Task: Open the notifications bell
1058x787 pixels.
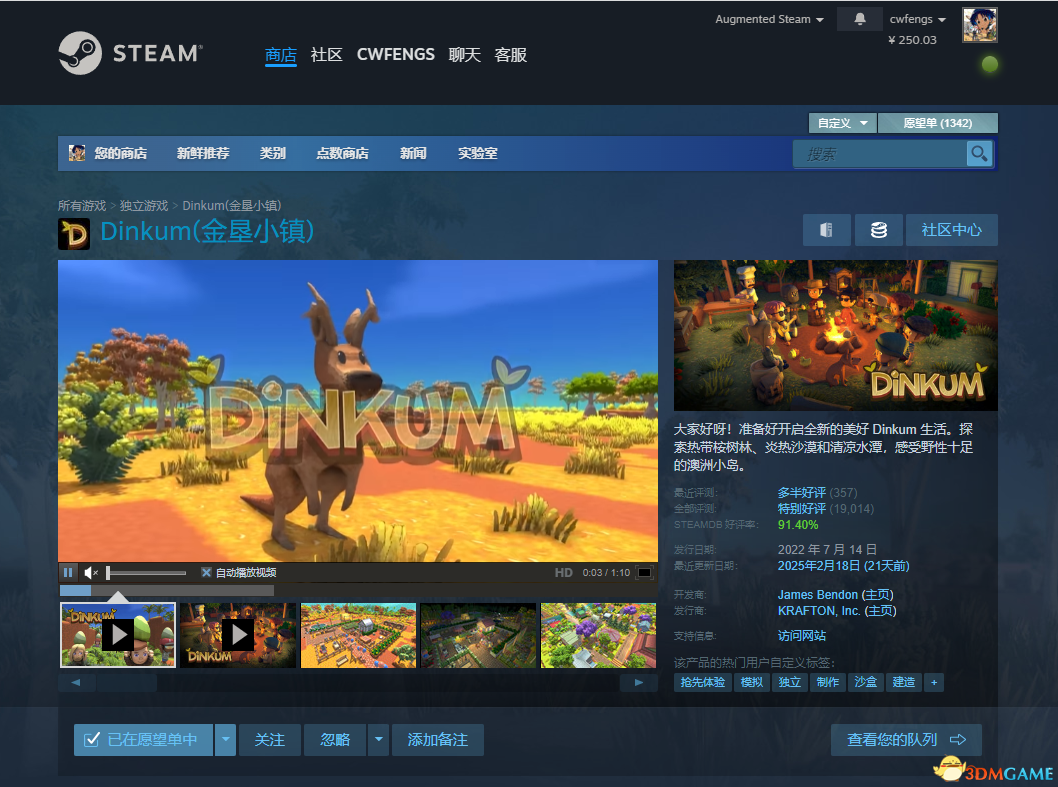Action: (860, 19)
